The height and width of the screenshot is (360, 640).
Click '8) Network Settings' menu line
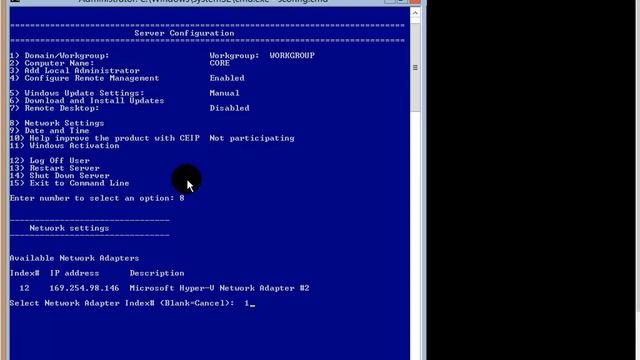57,123
